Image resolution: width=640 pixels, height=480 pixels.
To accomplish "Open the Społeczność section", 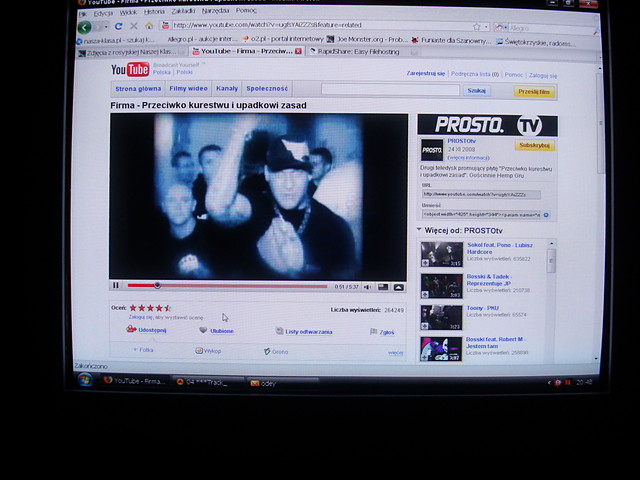I will pyautogui.click(x=267, y=89).
